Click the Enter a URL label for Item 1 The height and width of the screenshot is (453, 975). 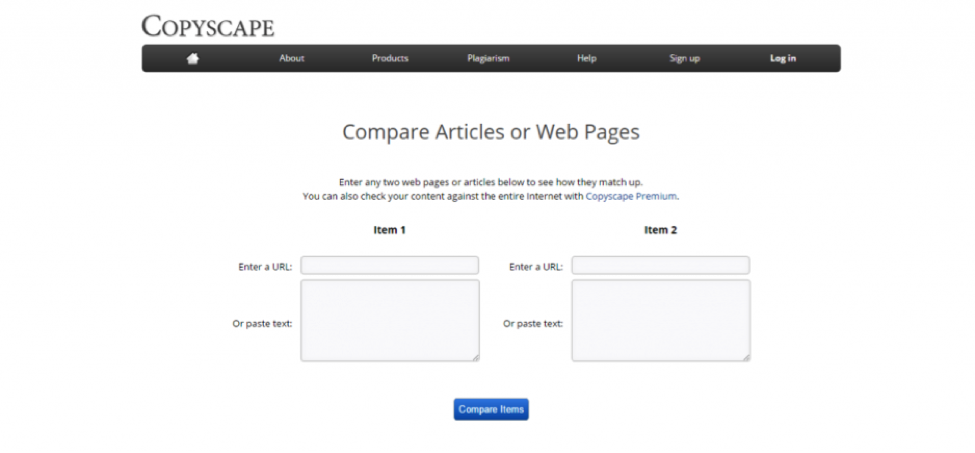click(265, 267)
